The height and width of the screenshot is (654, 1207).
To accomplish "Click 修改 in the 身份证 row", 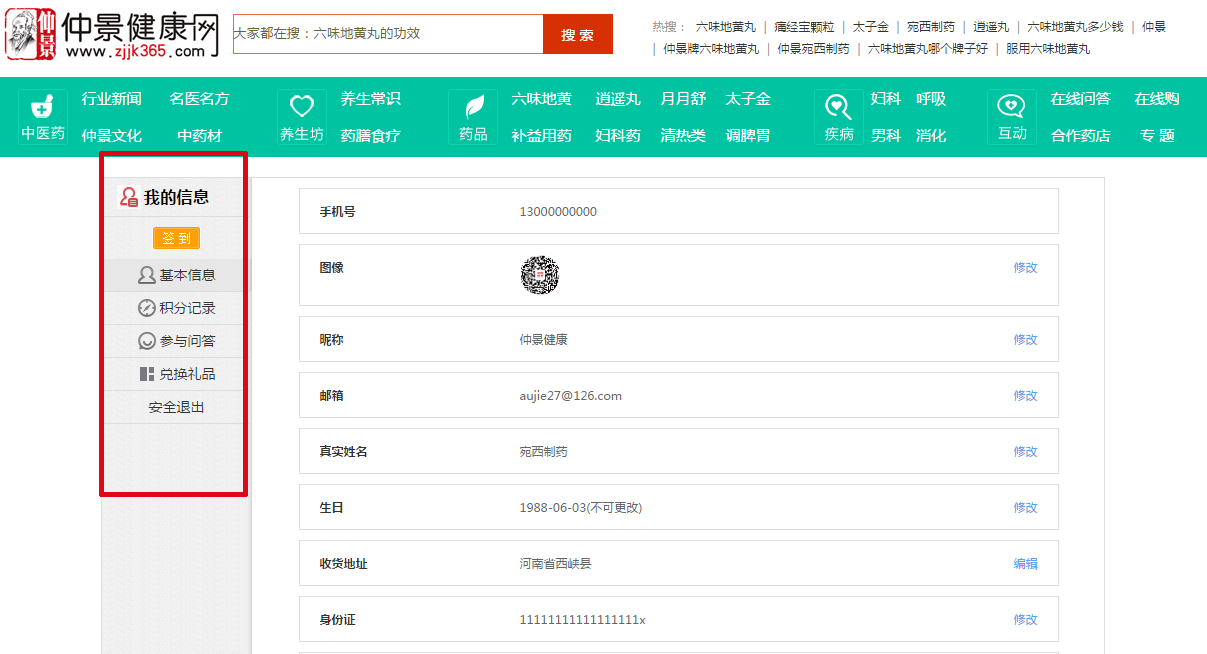I will coord(1026,620).
